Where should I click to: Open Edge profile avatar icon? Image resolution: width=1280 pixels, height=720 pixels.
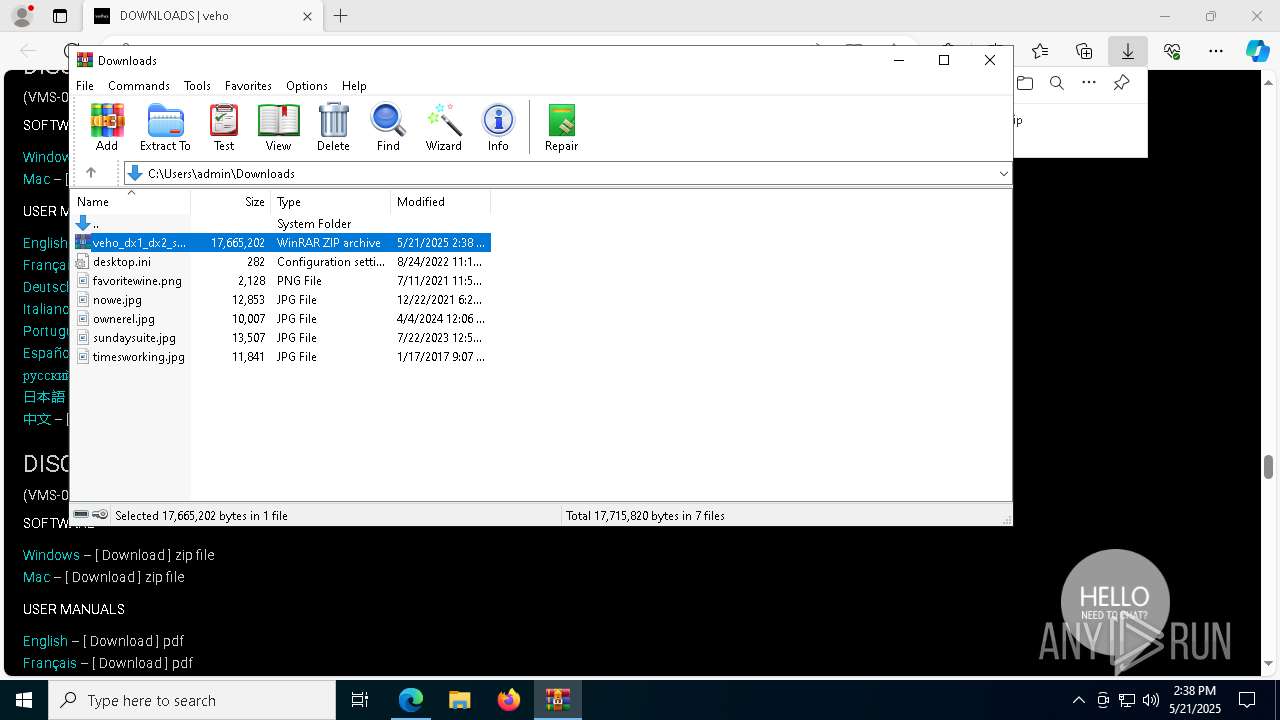(x=22, y=16)
